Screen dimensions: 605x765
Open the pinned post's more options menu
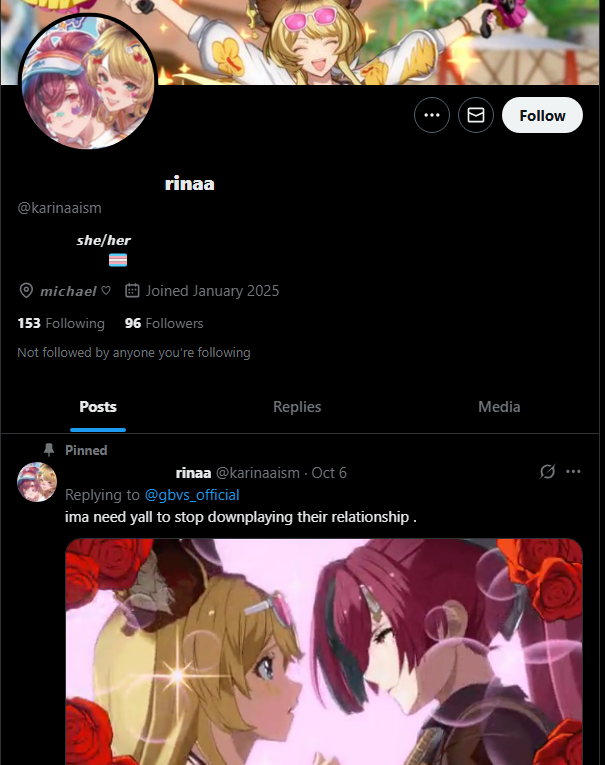click(573, 471)
